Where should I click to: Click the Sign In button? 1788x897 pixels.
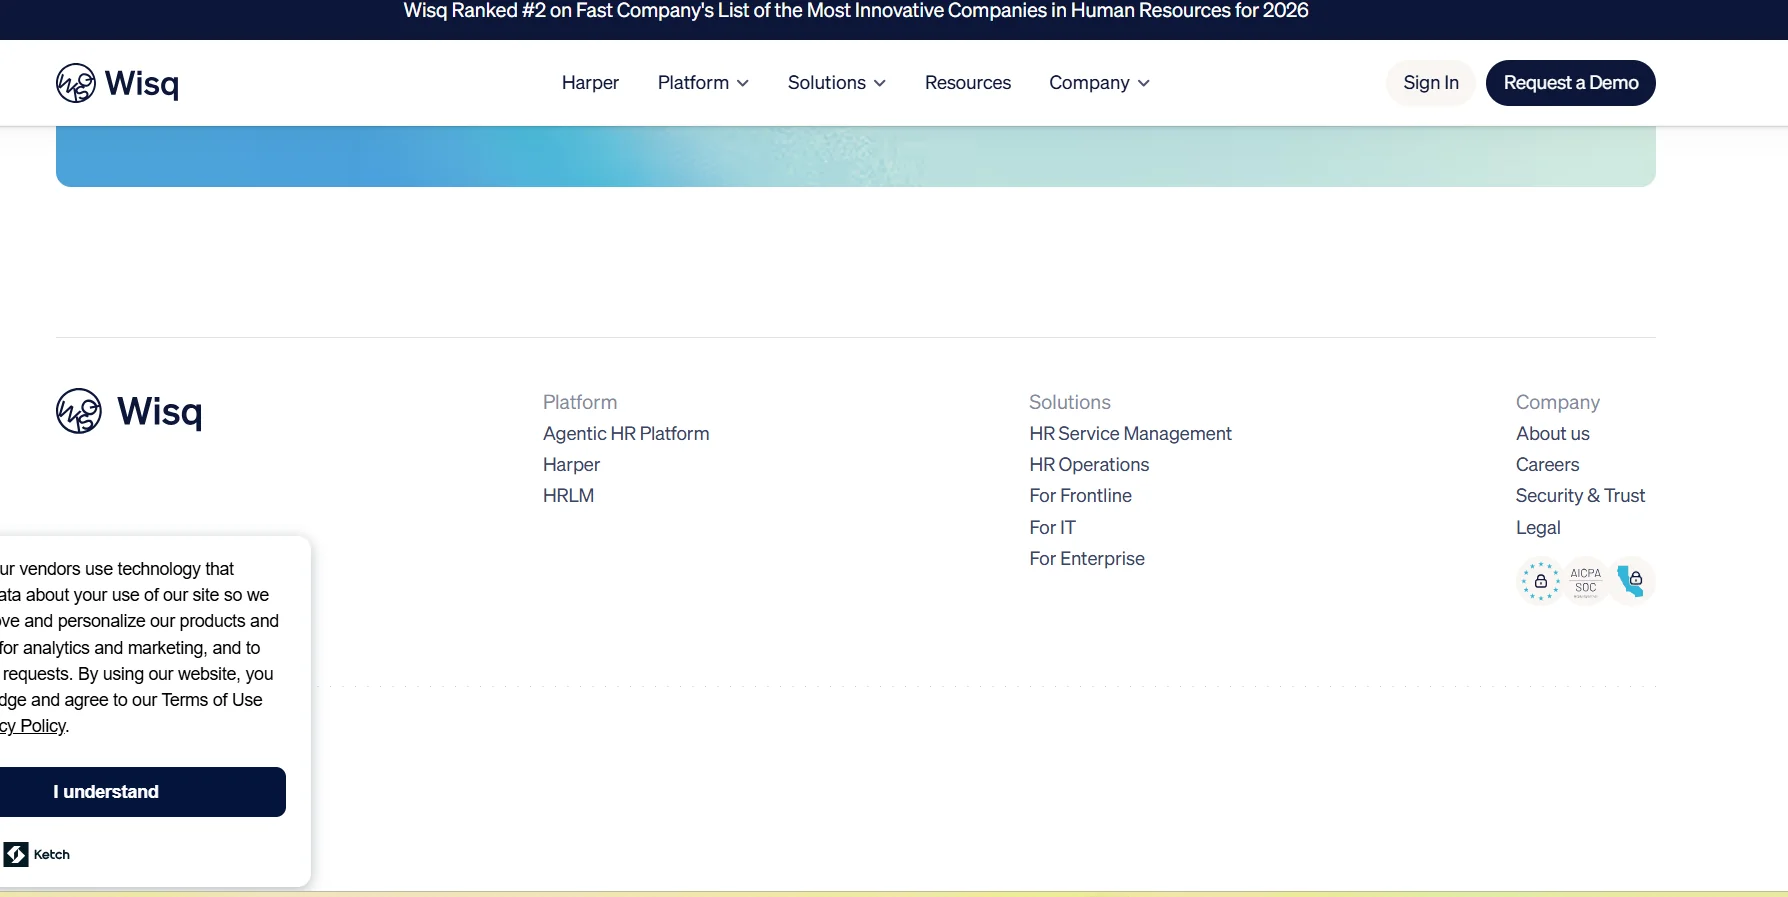(1430, 83)
